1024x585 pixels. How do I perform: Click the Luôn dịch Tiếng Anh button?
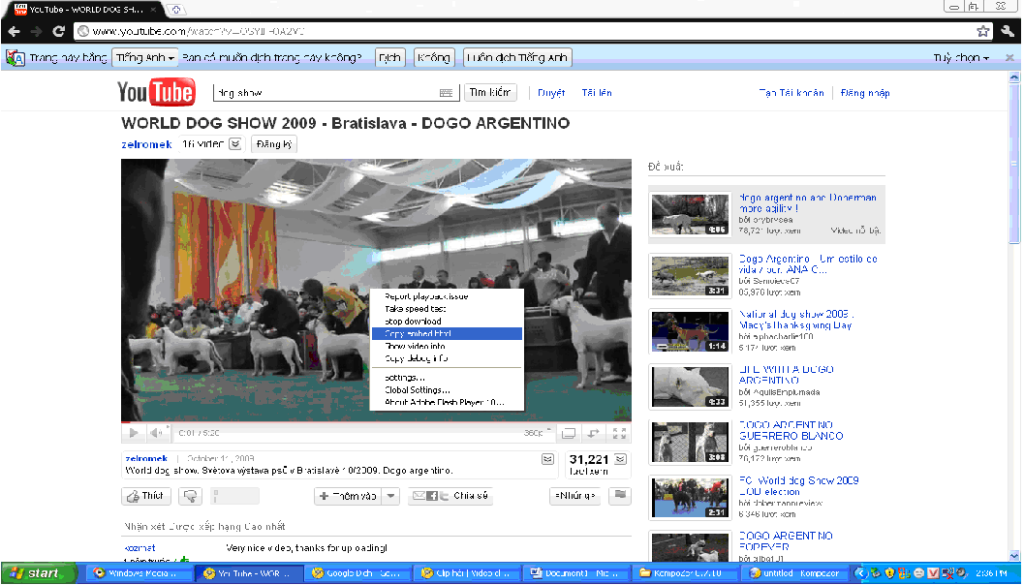pos(517,58)
